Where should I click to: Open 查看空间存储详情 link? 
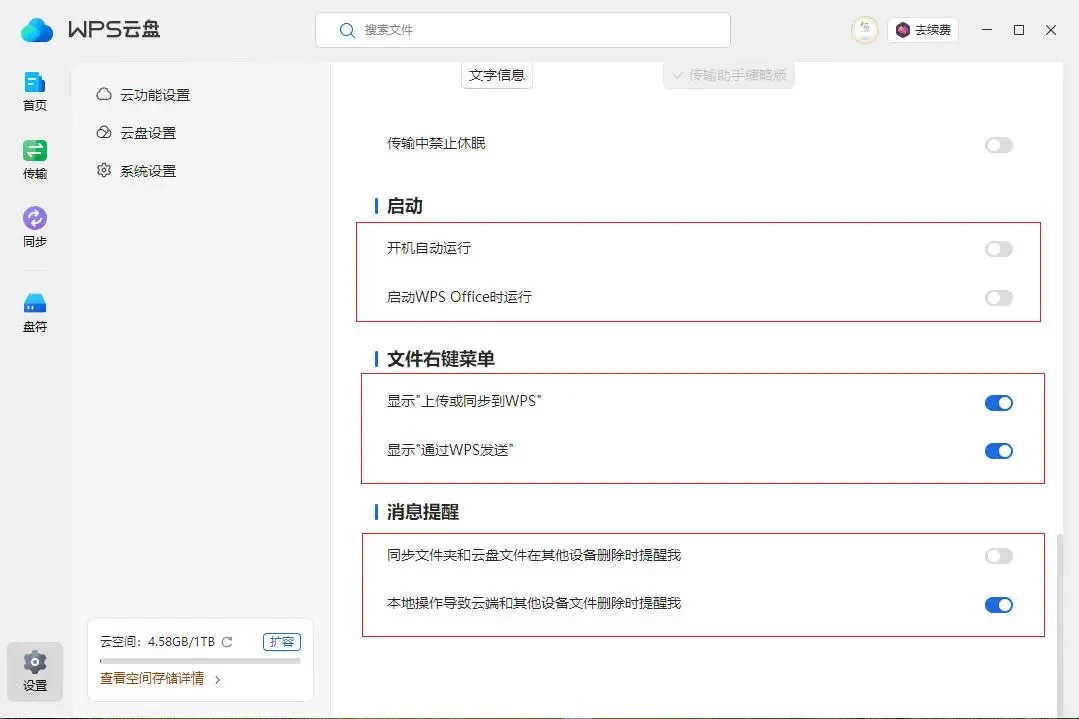(160, 679)
